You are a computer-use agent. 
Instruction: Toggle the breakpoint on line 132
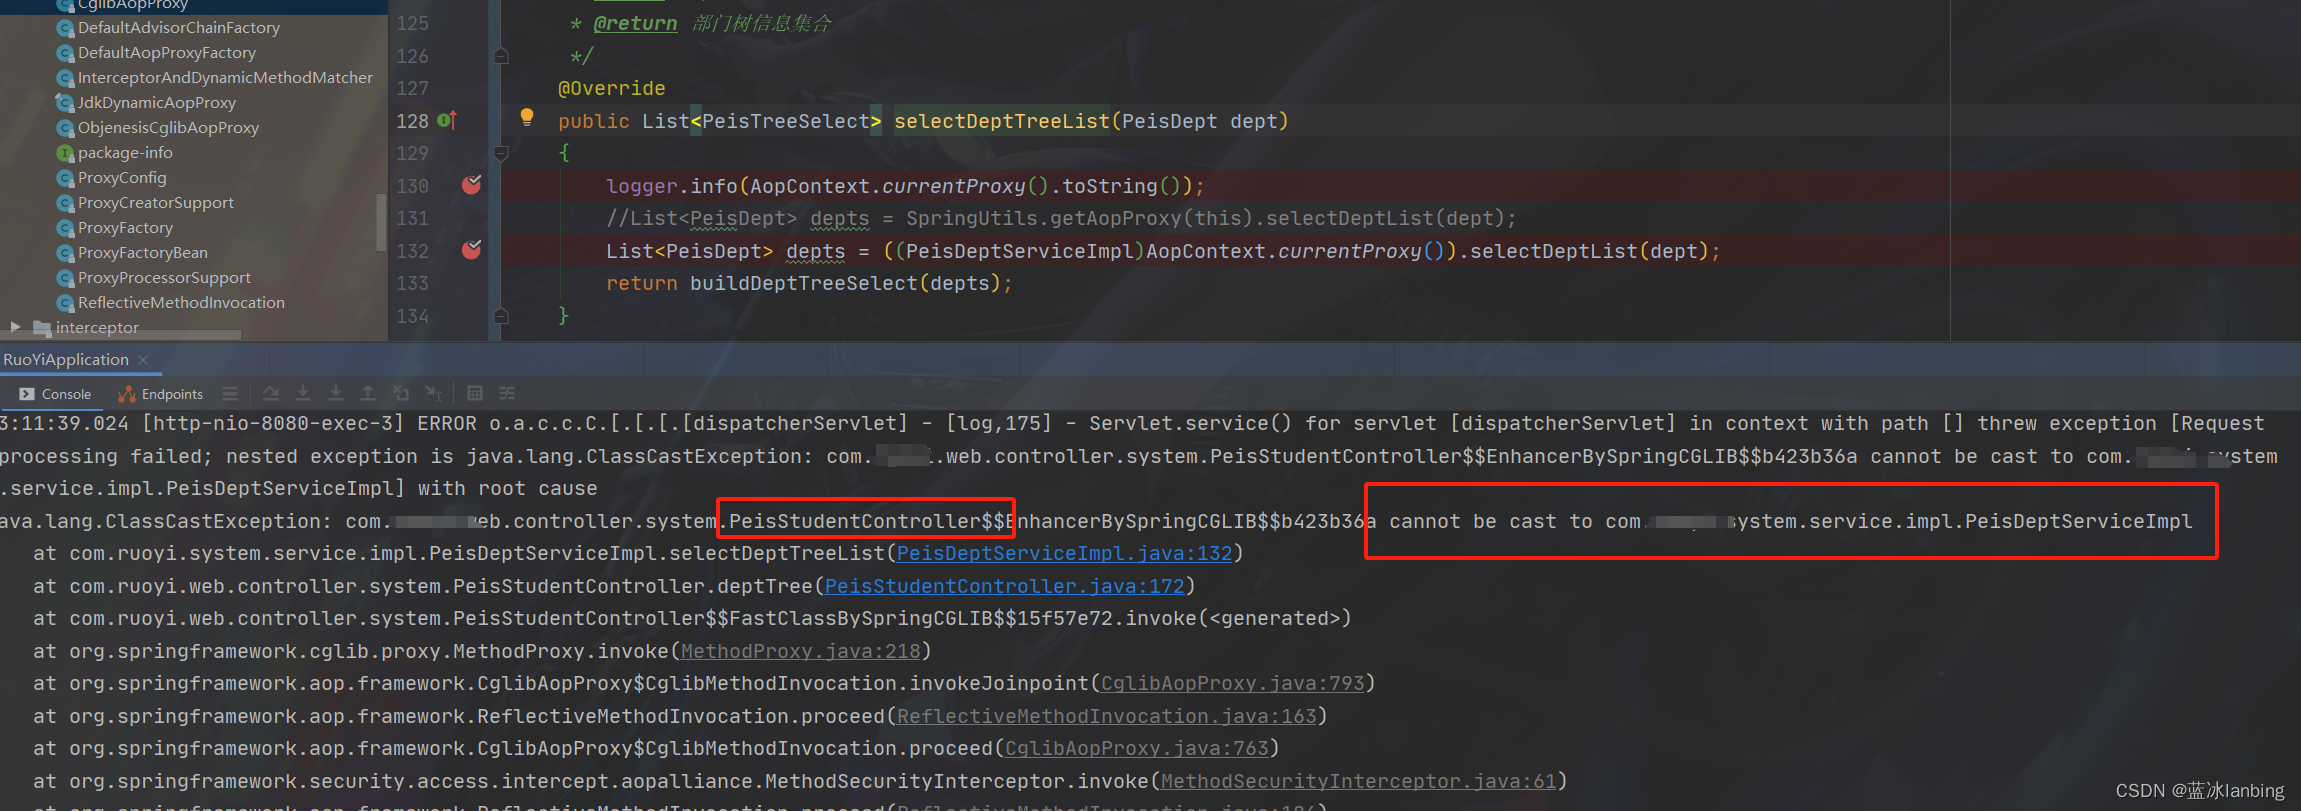tap(471, 250)
